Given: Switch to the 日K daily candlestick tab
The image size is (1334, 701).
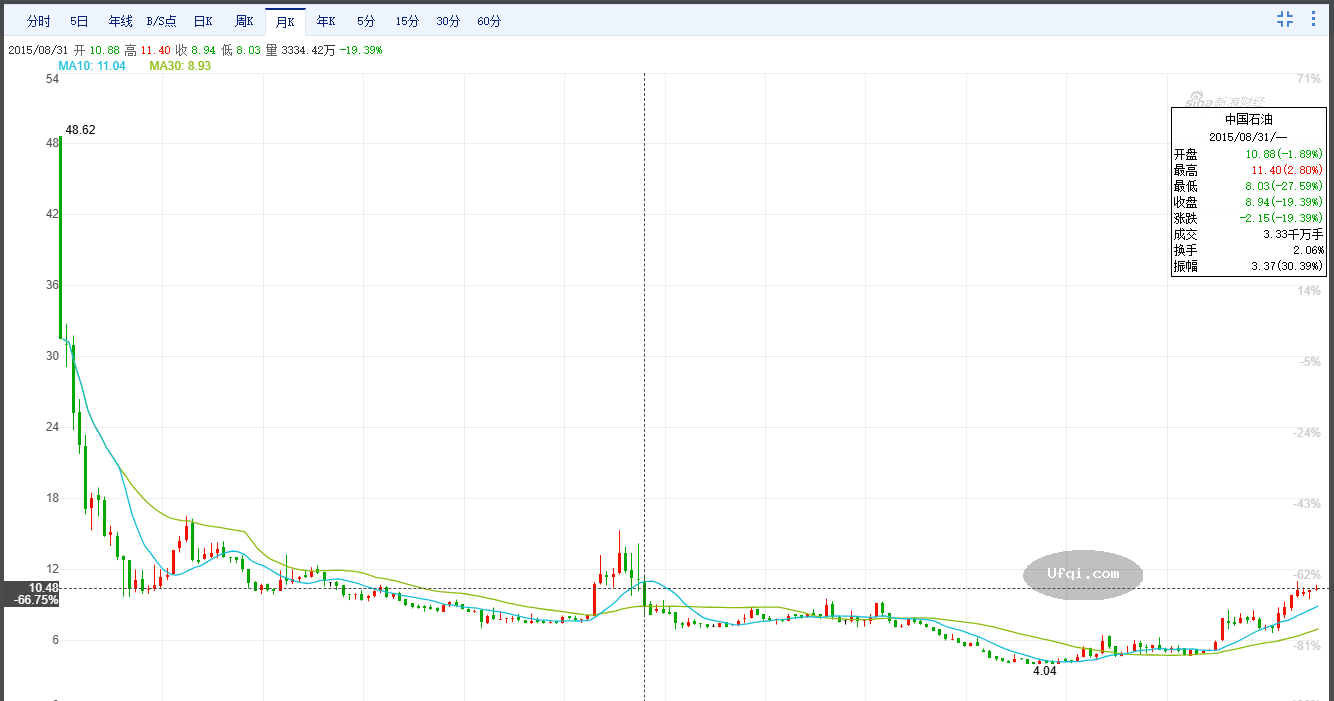Looking at the screenshot, I should click(203, 21).
